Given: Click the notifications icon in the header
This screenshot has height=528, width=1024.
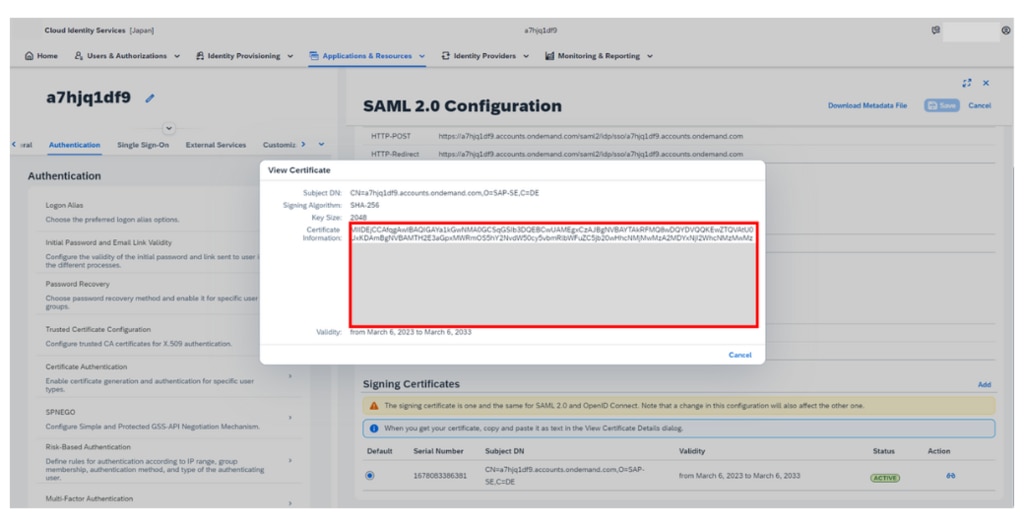Looking at the screenshot, I should 936,31.
